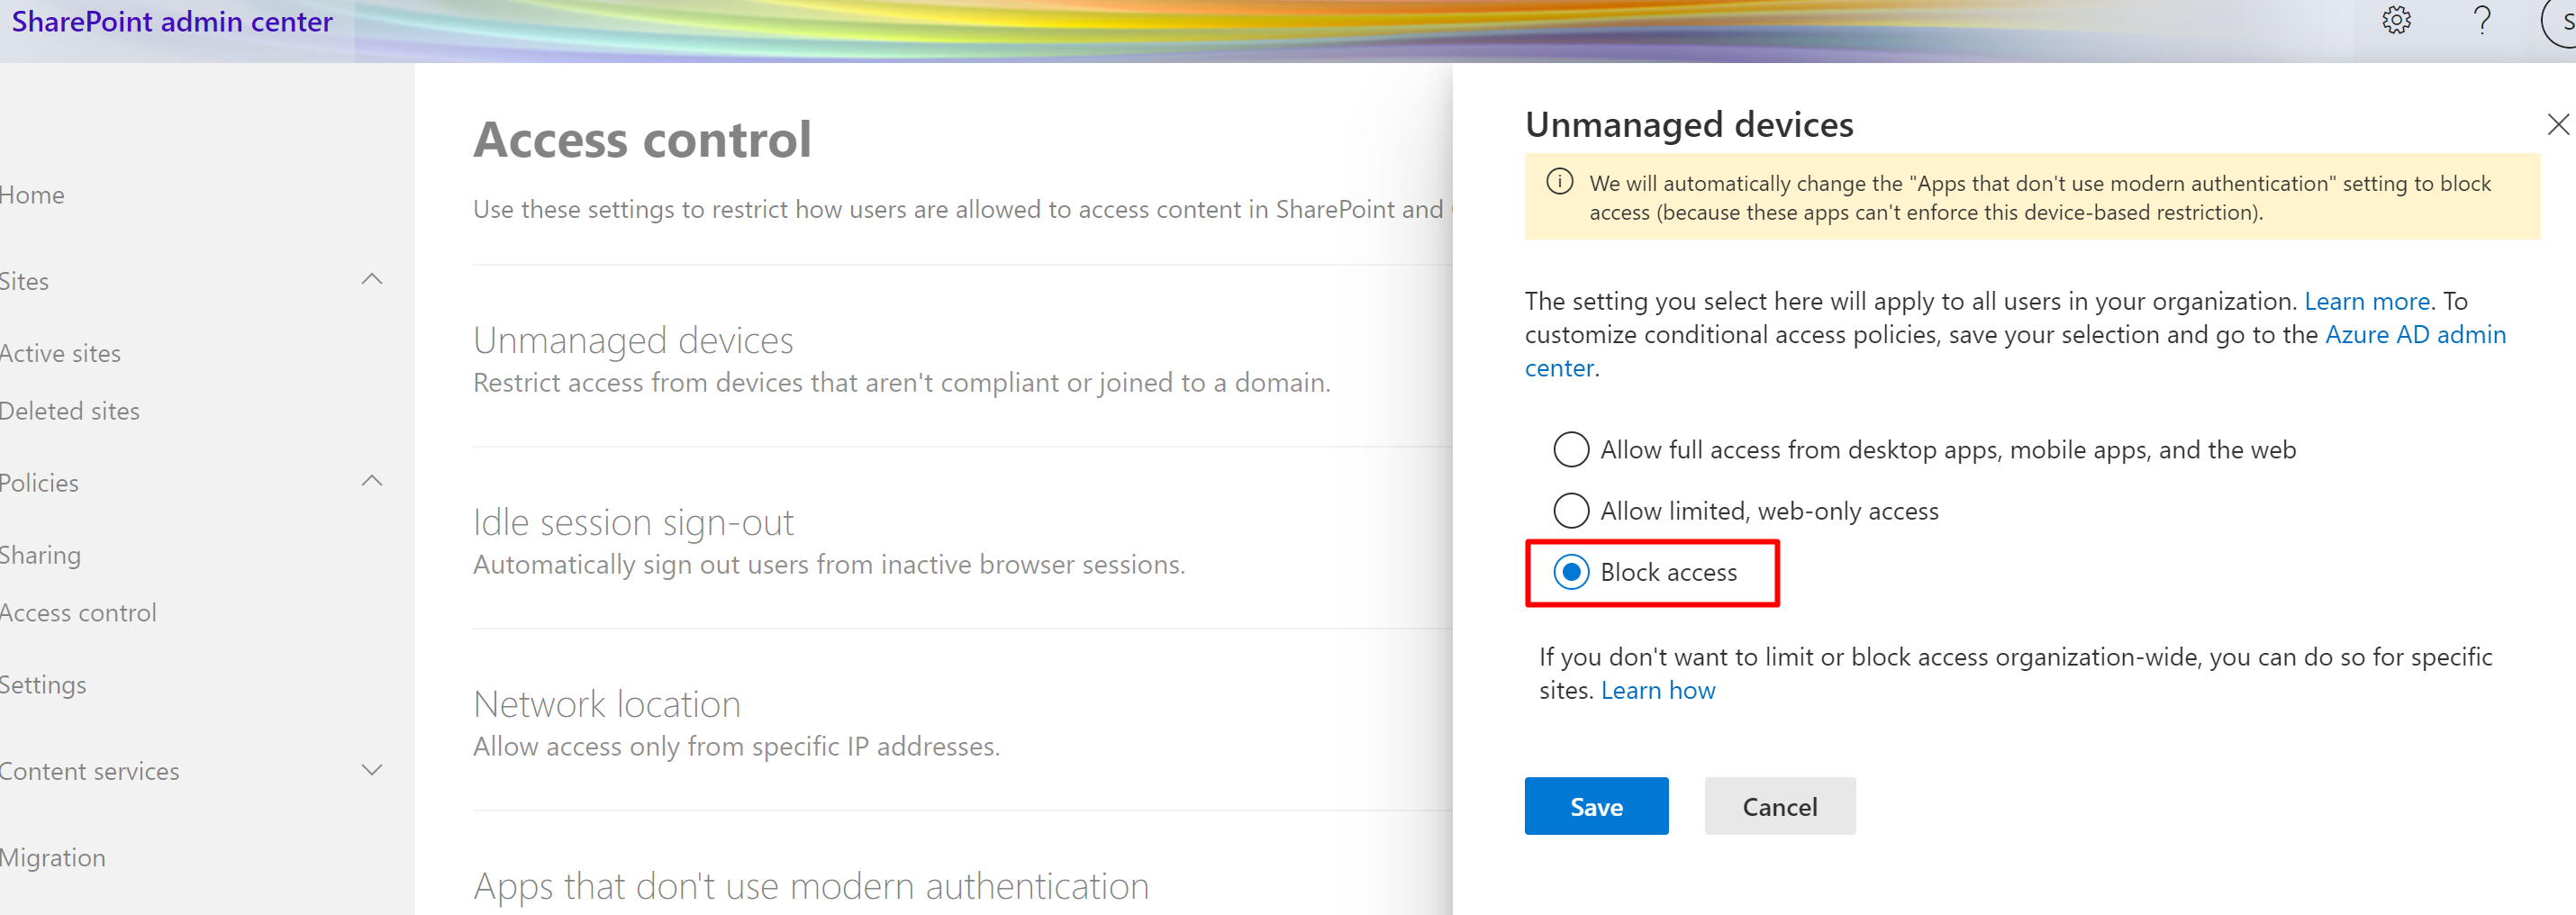Cancel the unmanaged devices changes

[1779, 806]
